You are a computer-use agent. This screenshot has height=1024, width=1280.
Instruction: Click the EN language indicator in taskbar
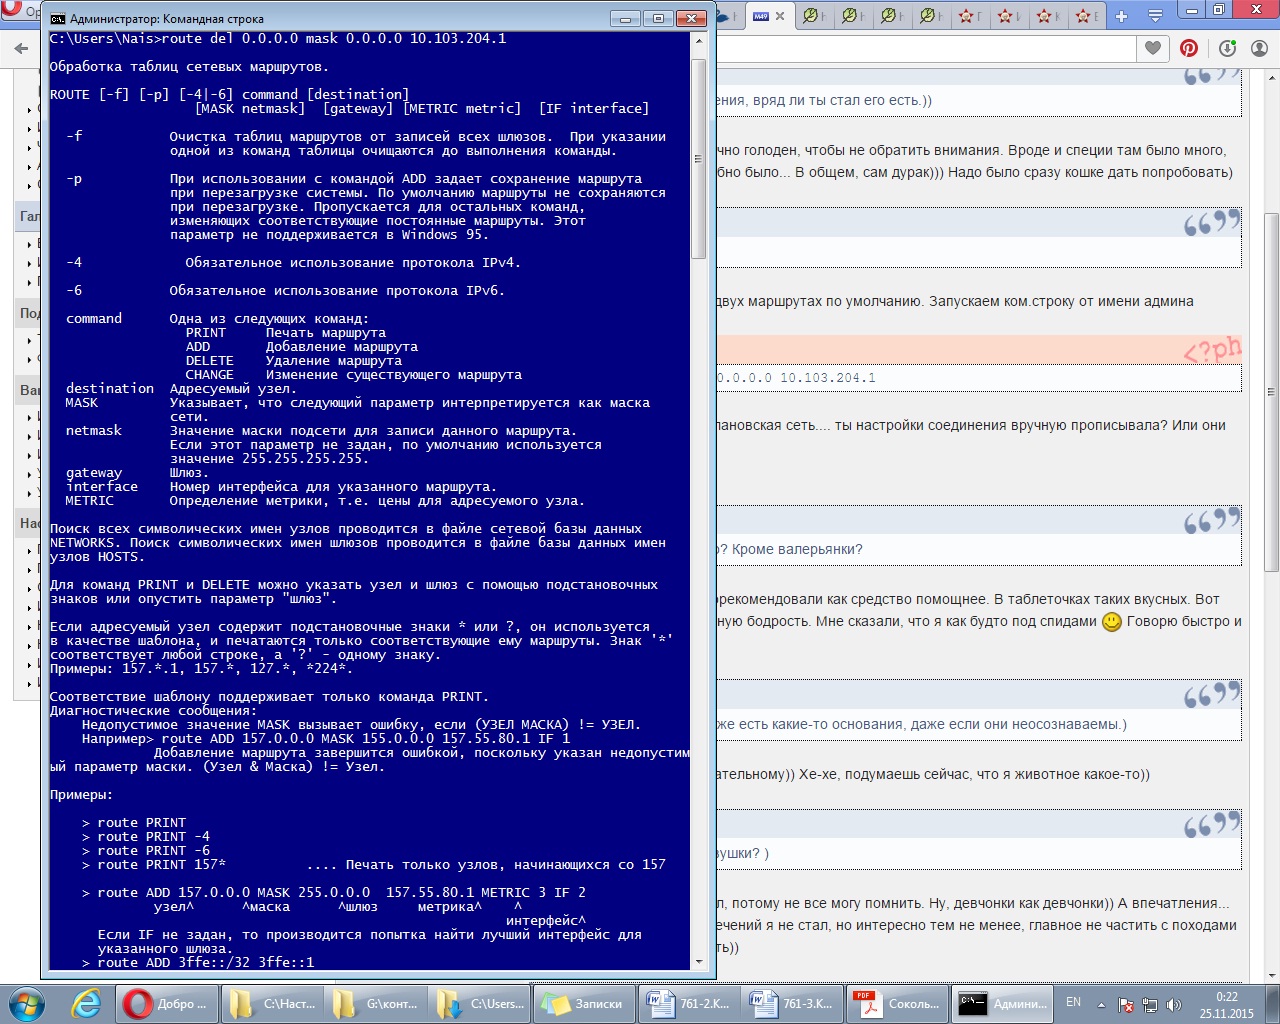coord(1073,1002)
